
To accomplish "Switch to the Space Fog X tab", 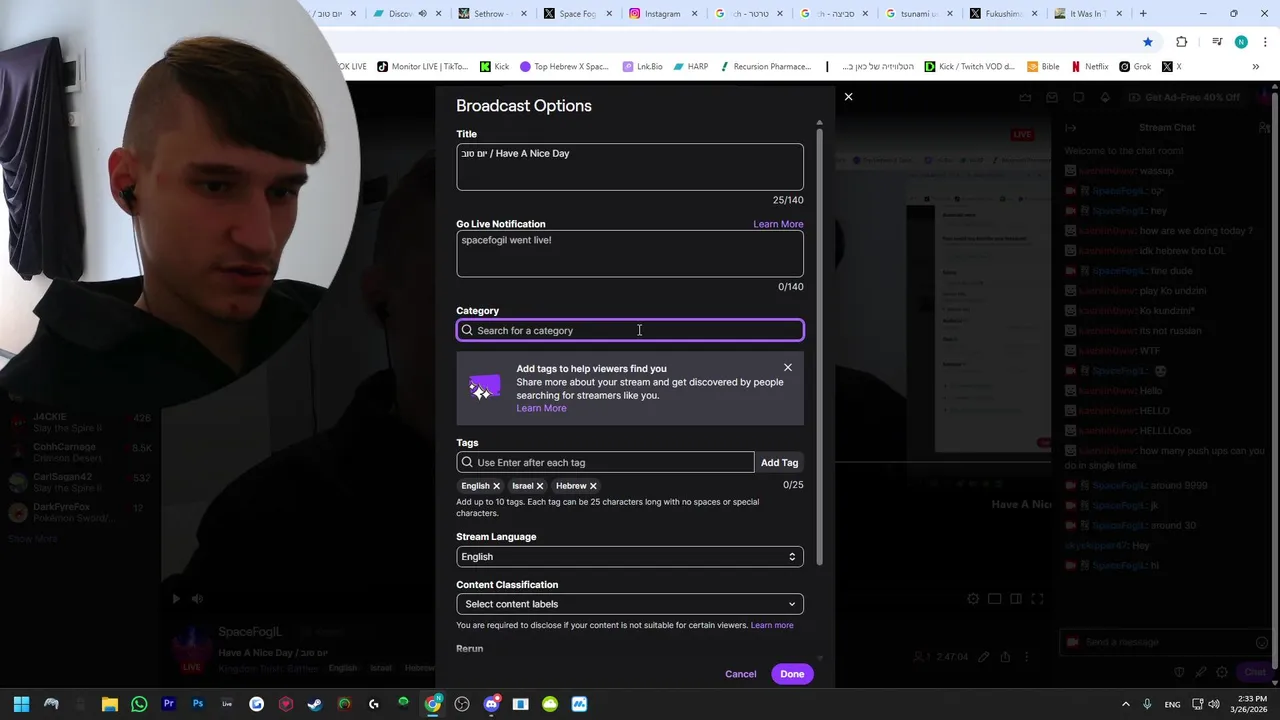I will [x=575, y=14].
